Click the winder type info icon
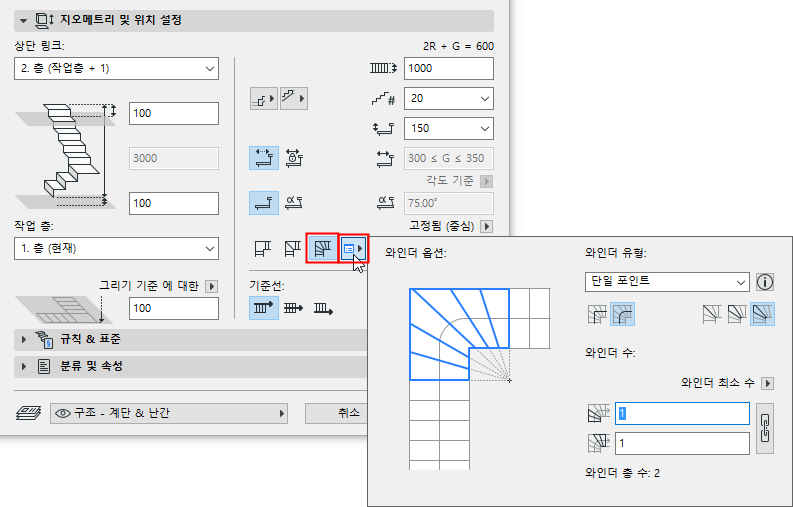Screen dimensions: 793x507 pyautogui.click(x=765, y=282)
